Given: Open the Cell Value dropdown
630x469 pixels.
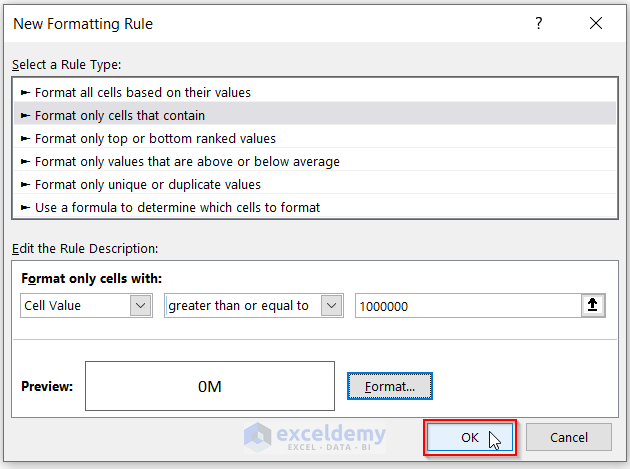Looking at the screenshot, I should coord(141,306).
